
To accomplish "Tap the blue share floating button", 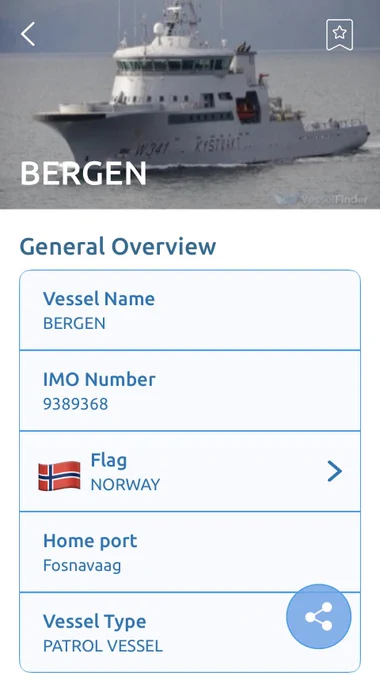I will [x=319, y=616].
